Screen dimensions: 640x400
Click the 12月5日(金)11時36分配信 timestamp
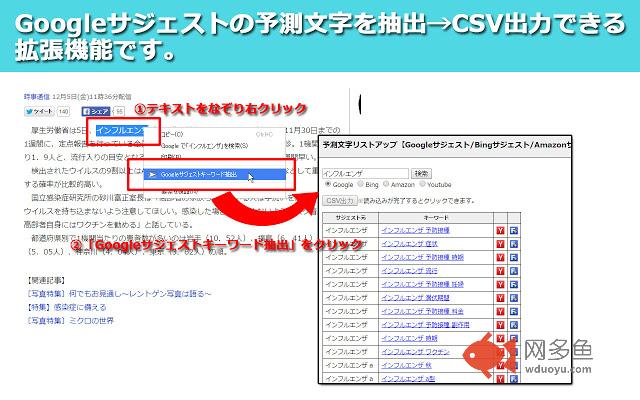click(x=92, y=97)
